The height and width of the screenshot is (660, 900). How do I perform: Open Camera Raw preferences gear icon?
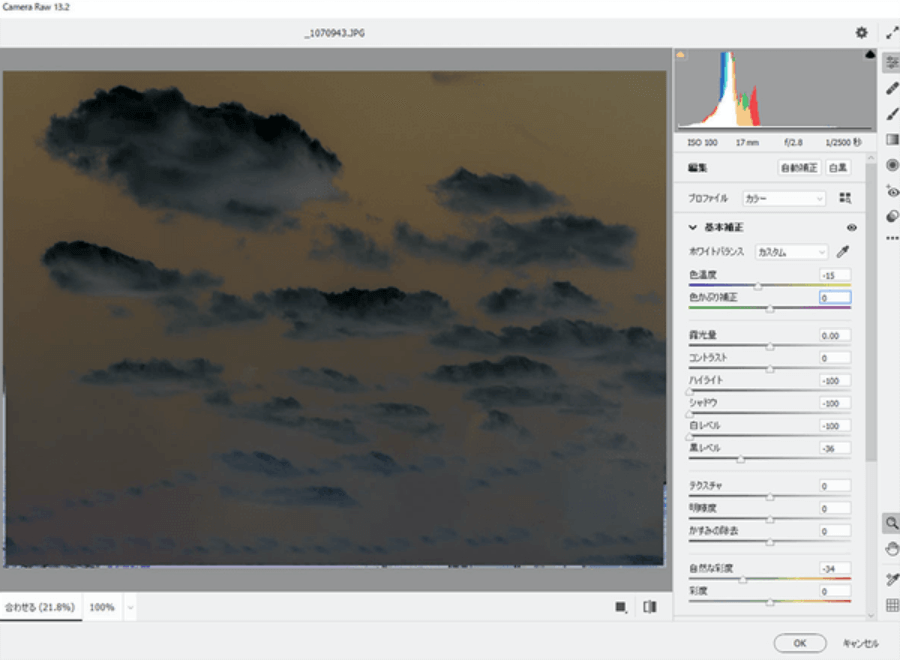(861, 33)
